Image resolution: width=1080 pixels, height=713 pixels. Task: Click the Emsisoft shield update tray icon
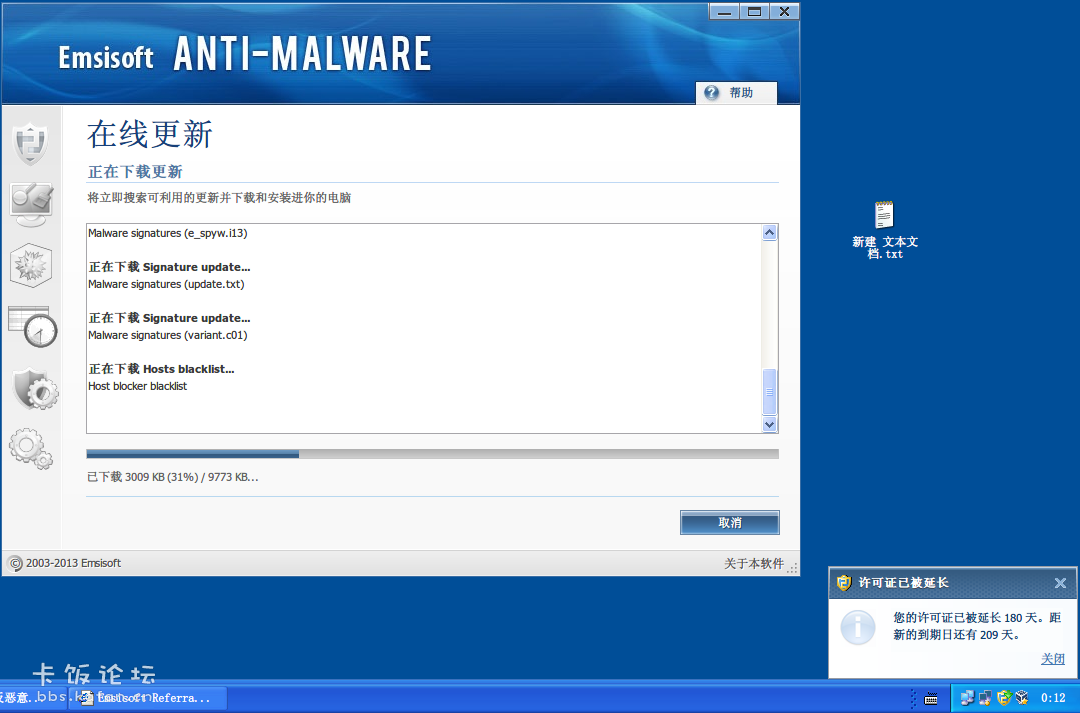pyautogui.click(x=1004, y=698)
